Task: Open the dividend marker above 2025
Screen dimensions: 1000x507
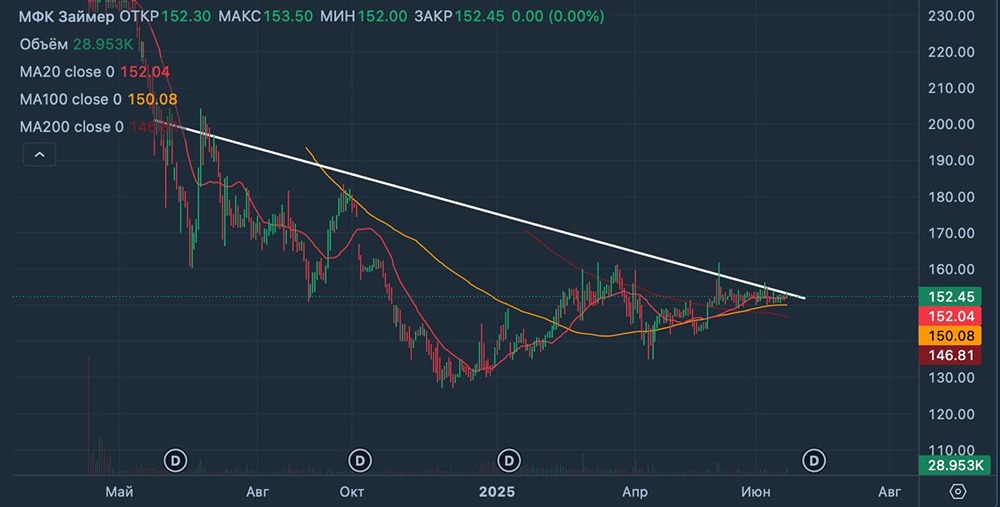Action: [509, 460]
